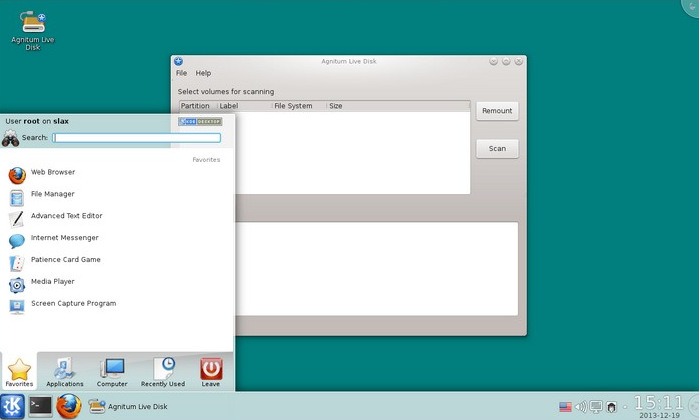Open the Leave tab
Image resolution: width=700 pixels, height=420 pixels.
point(211,372)
